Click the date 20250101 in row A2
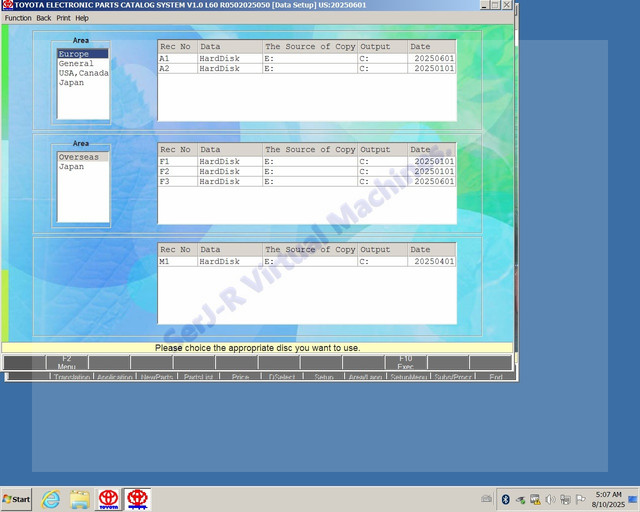The height and width of the screenshot is (512, 640). (434, 68)
